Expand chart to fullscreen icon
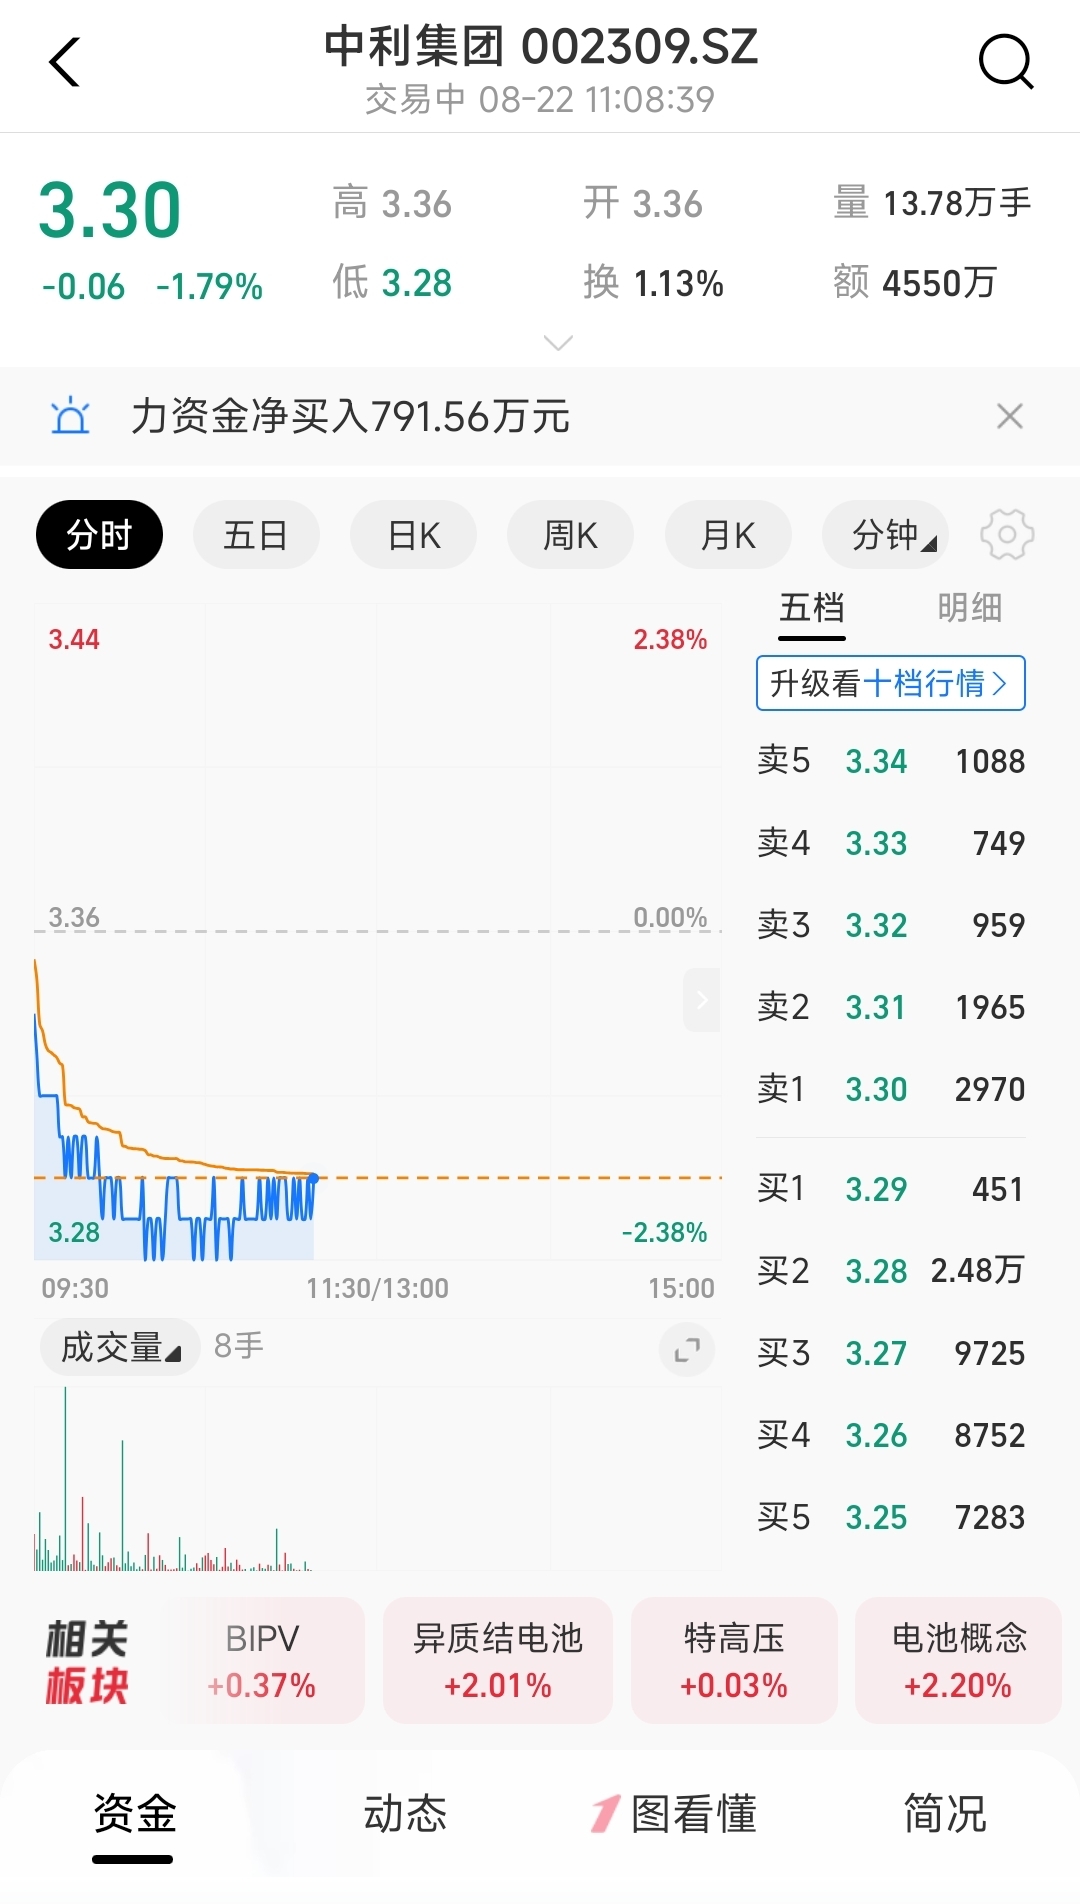 tap(687, 1350)
